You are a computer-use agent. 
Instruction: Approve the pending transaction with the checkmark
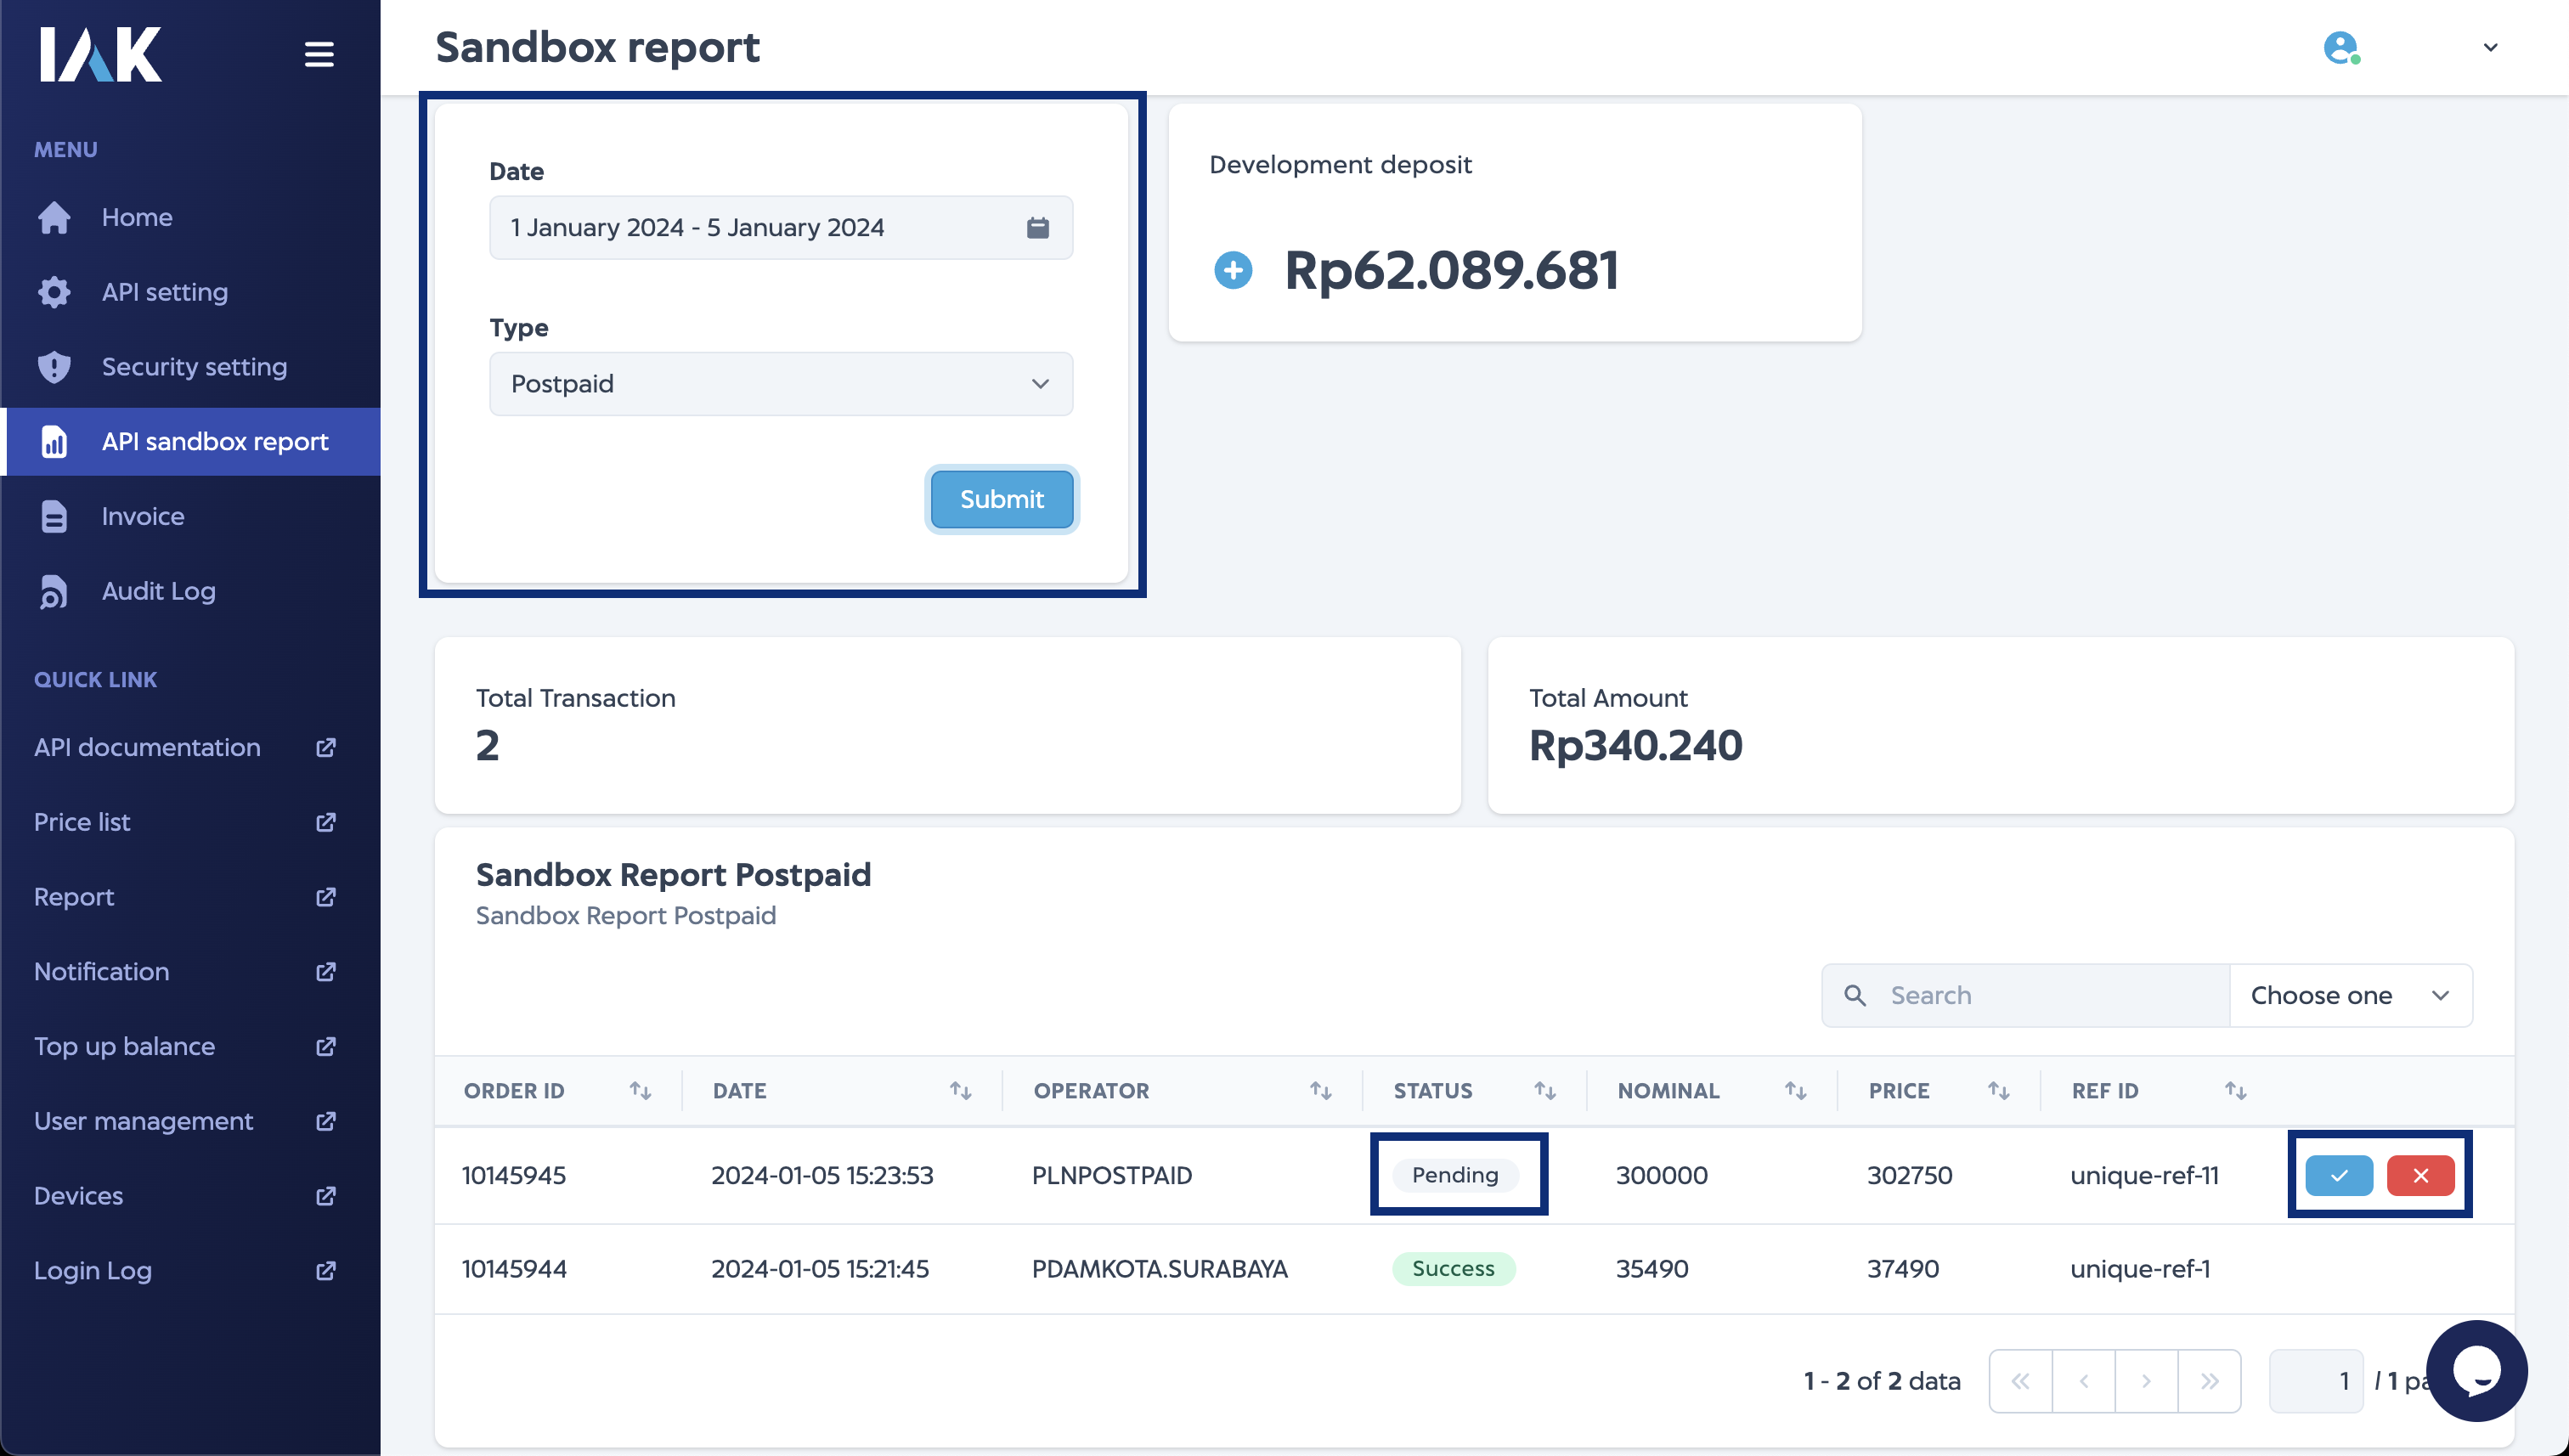point(2339,1175)
